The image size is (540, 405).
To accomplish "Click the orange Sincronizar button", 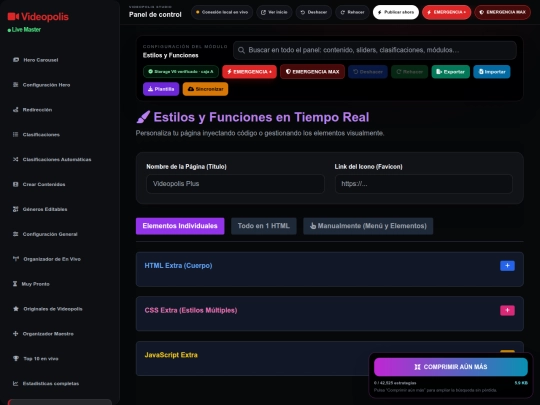I will [205, 89].
